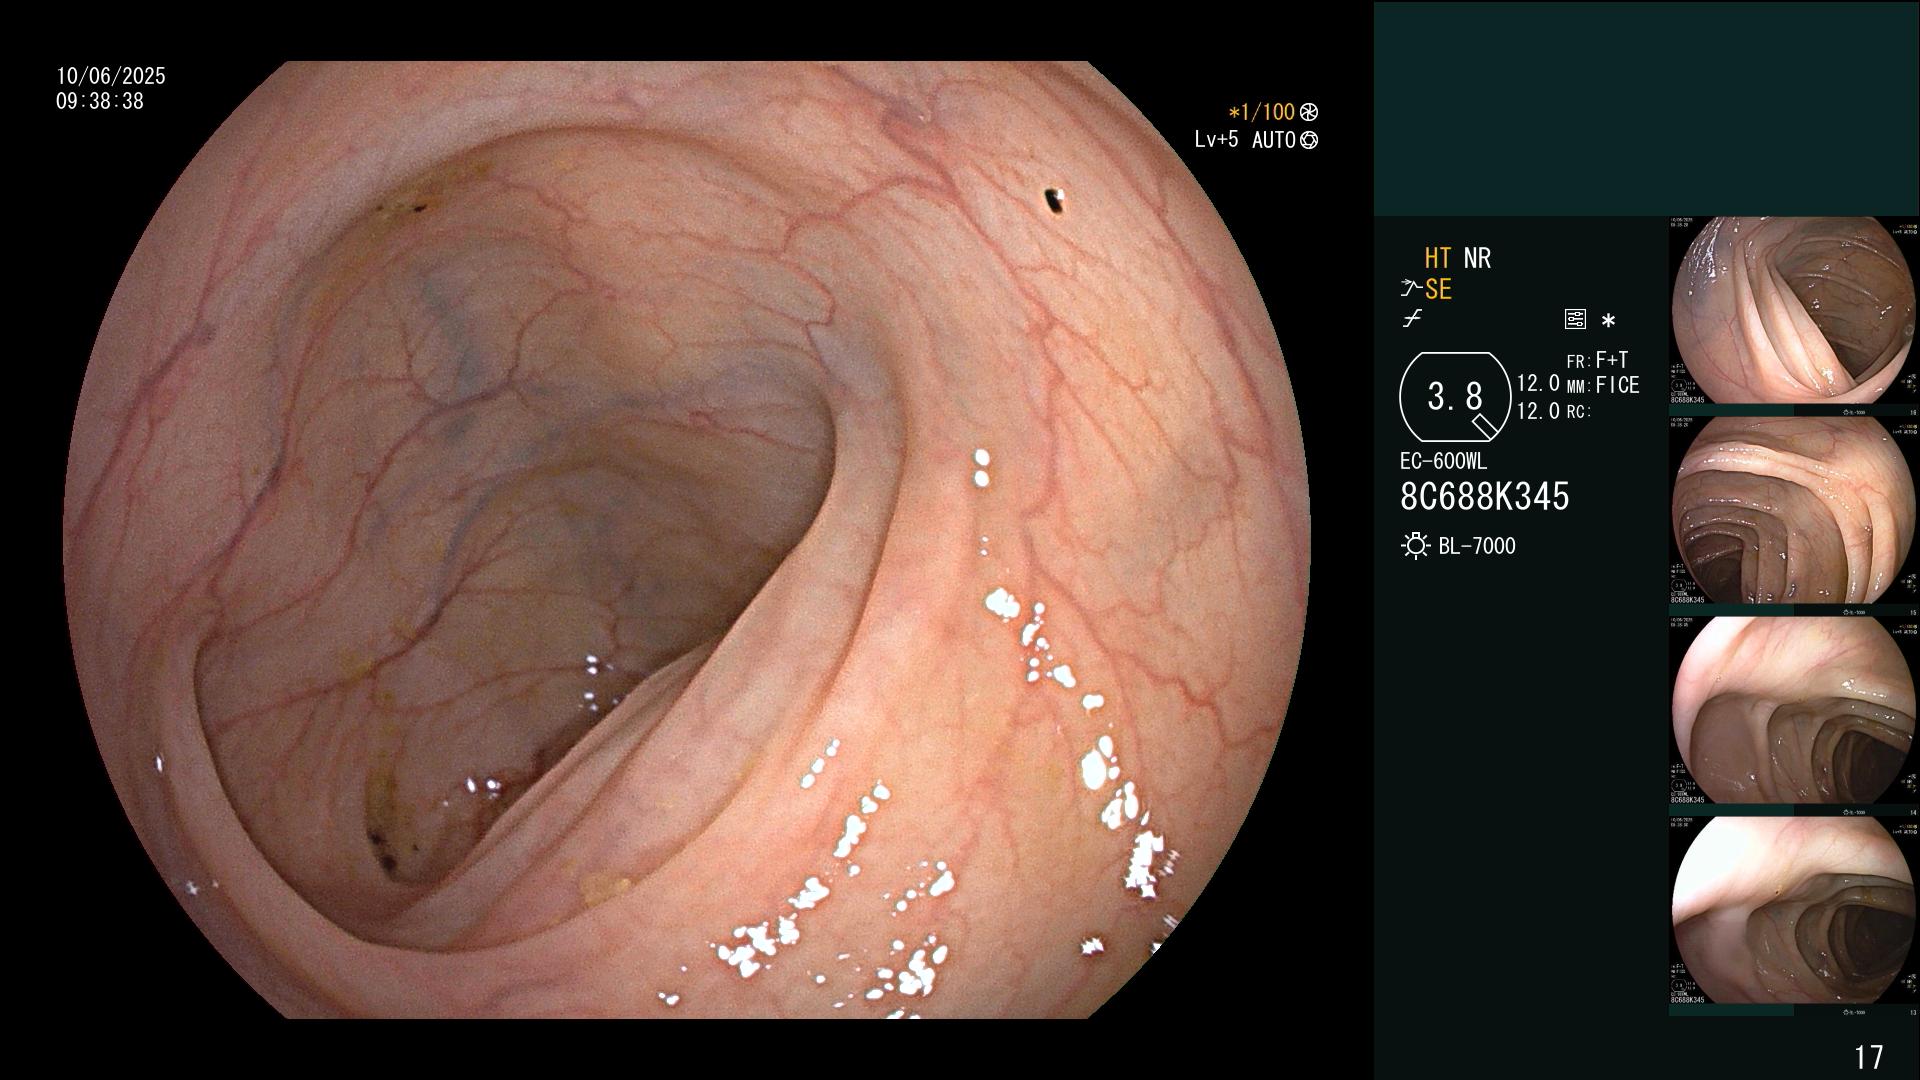This screenshot has height=1080, width=1920.
Task: Click the scope model EC-600WL
Action: (1443, 461)
